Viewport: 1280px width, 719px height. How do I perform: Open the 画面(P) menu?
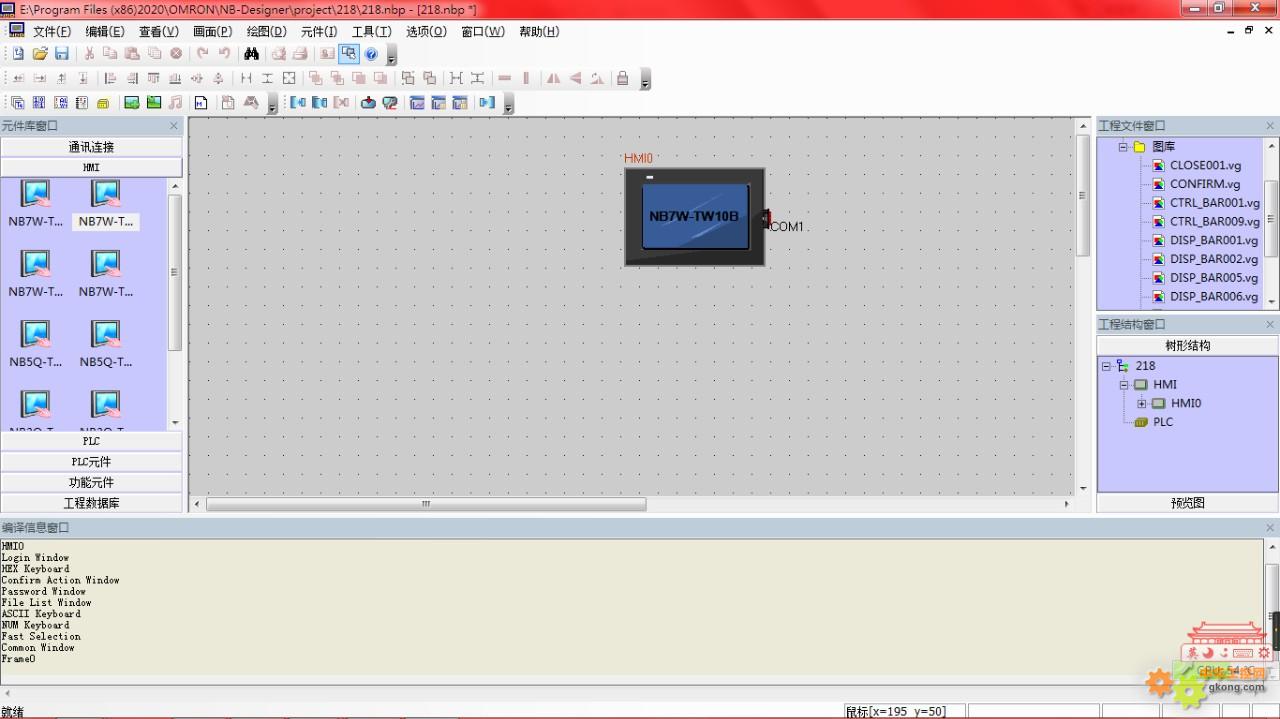coord(212,31)
